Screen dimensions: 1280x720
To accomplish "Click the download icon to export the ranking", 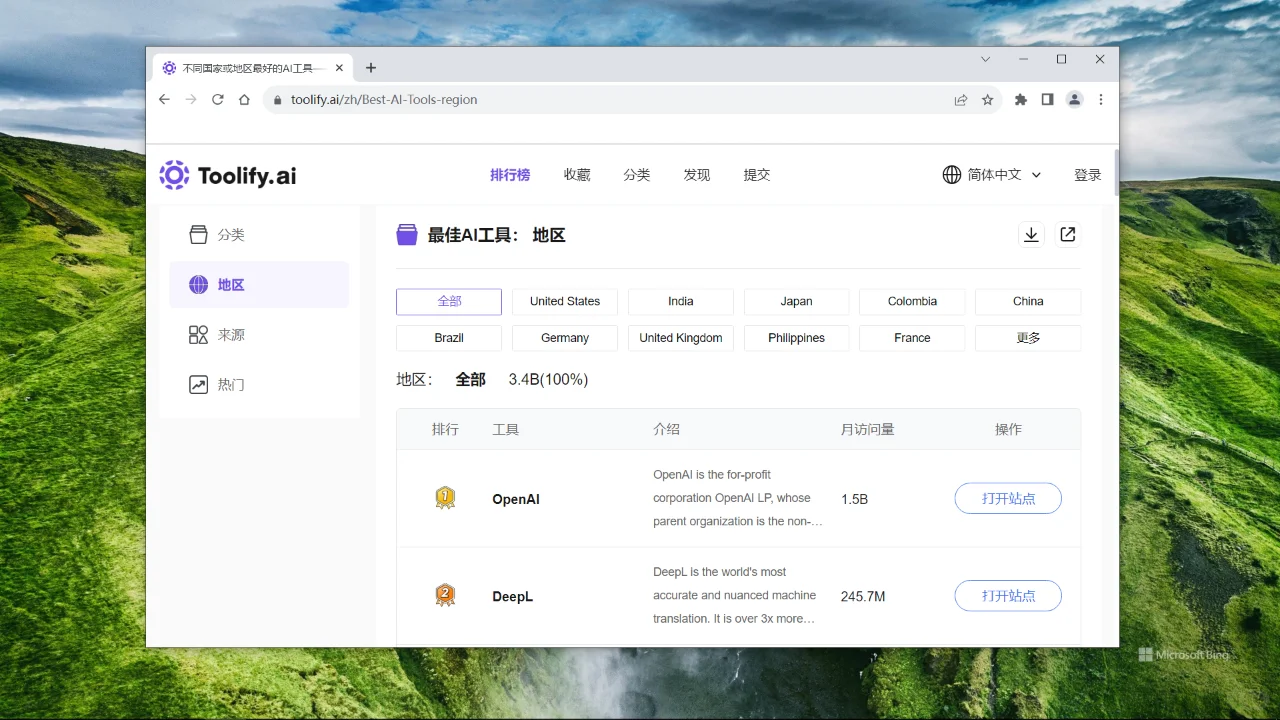I will (x=1031, y=234).
